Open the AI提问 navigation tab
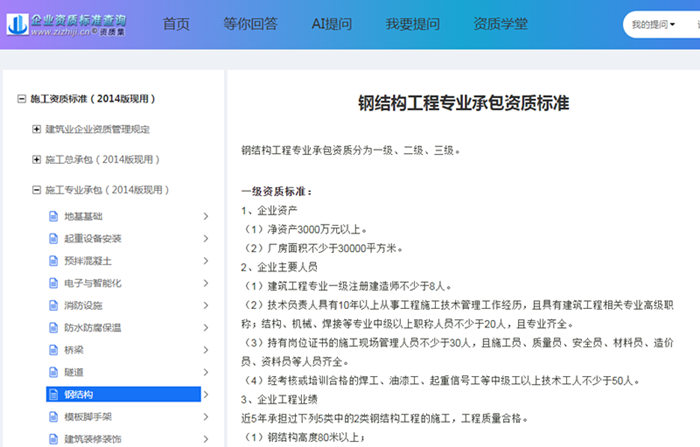Image resolution: width=700 pixels, height=447 pixels. (x=332, y=24)
